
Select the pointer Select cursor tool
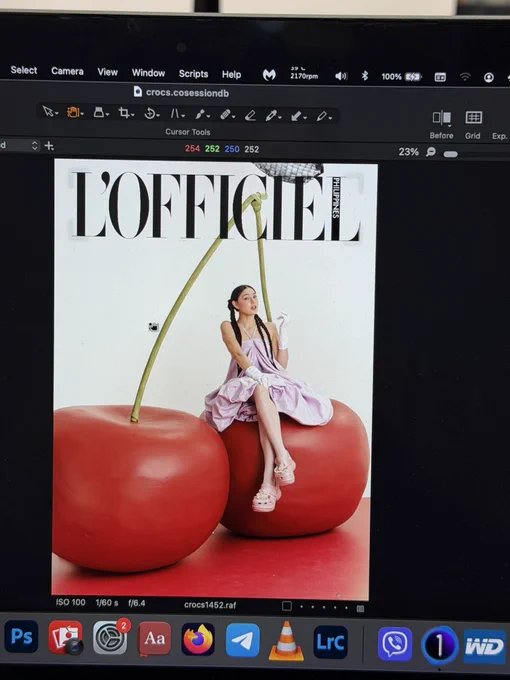(49, 111)
